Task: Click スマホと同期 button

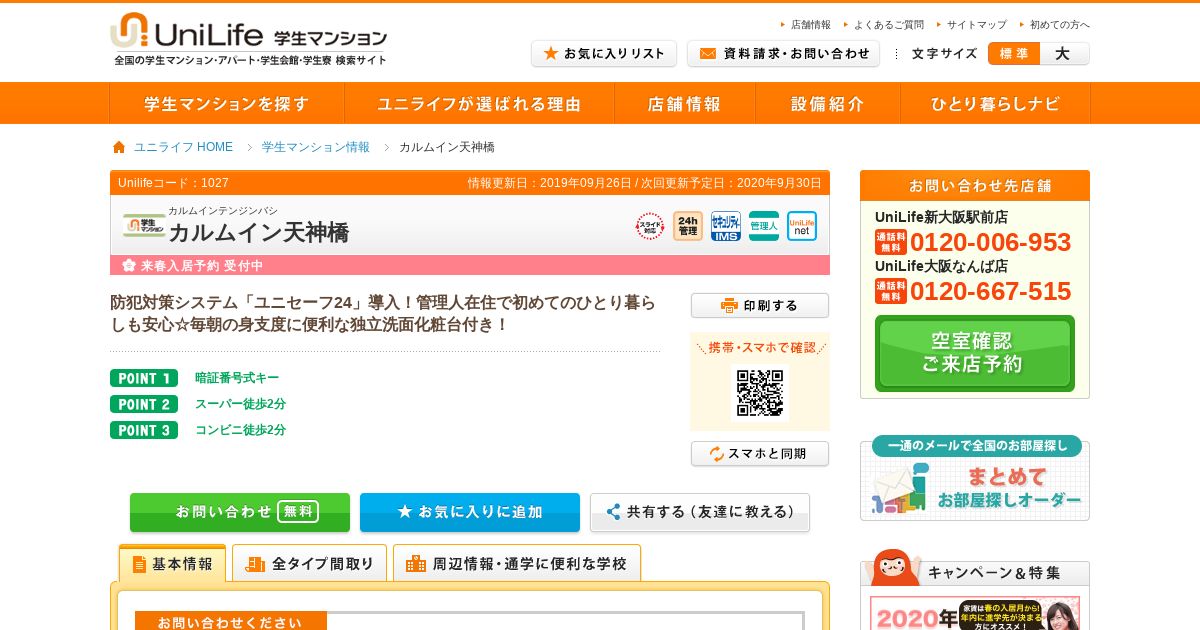Action: point(760,453)
